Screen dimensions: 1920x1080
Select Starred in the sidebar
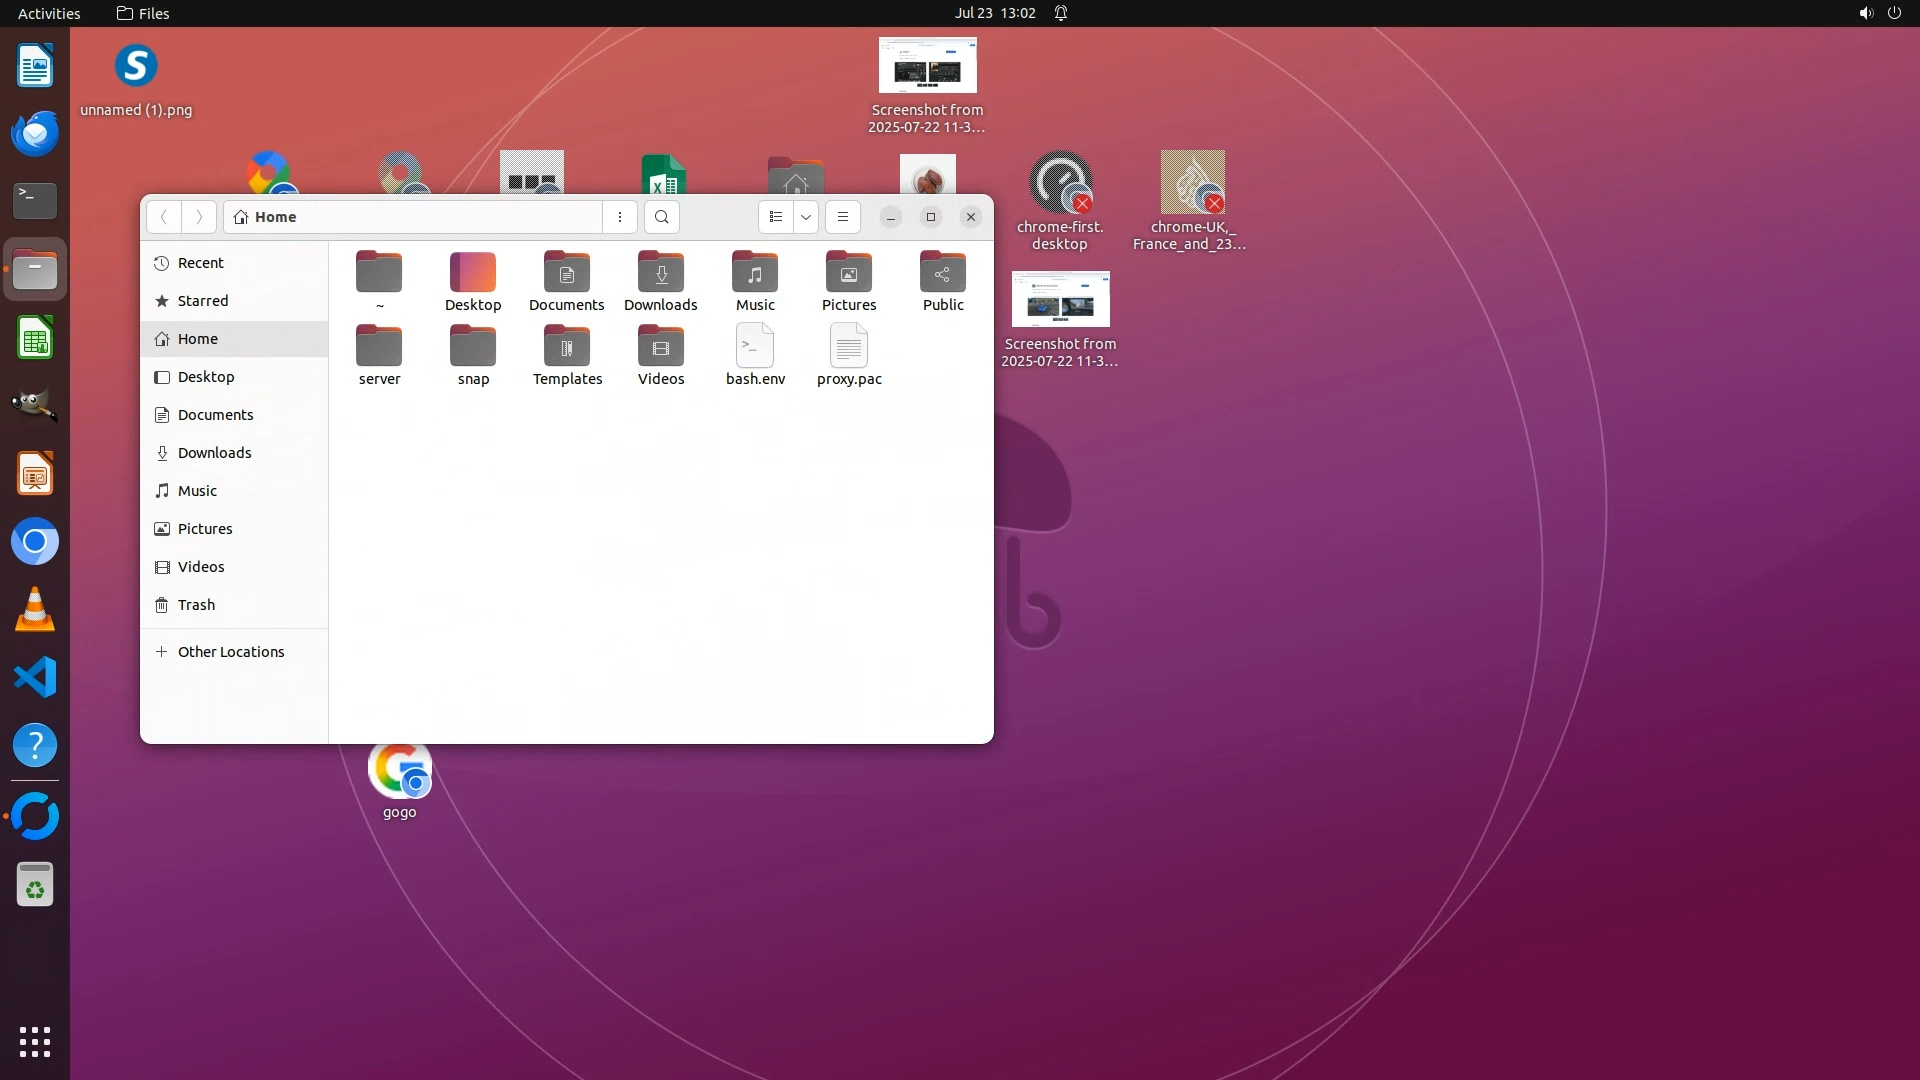202,301
